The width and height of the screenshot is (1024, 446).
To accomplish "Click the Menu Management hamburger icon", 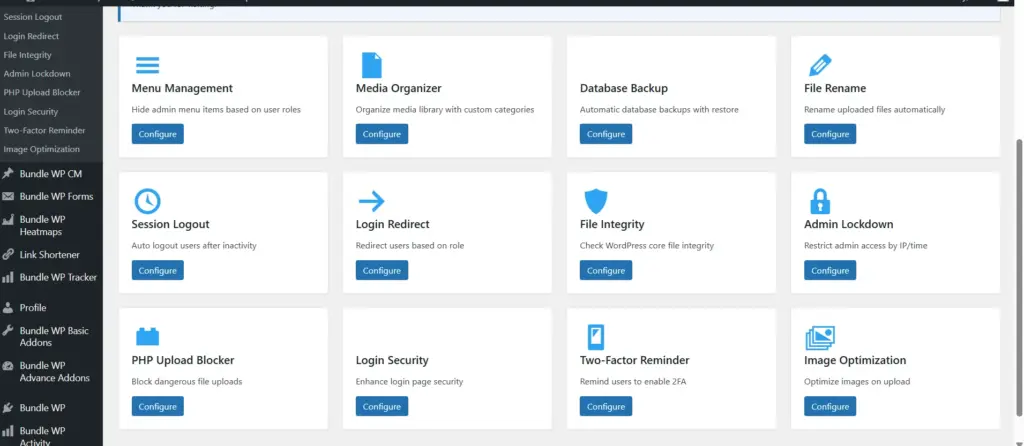I will click(148, 65).
